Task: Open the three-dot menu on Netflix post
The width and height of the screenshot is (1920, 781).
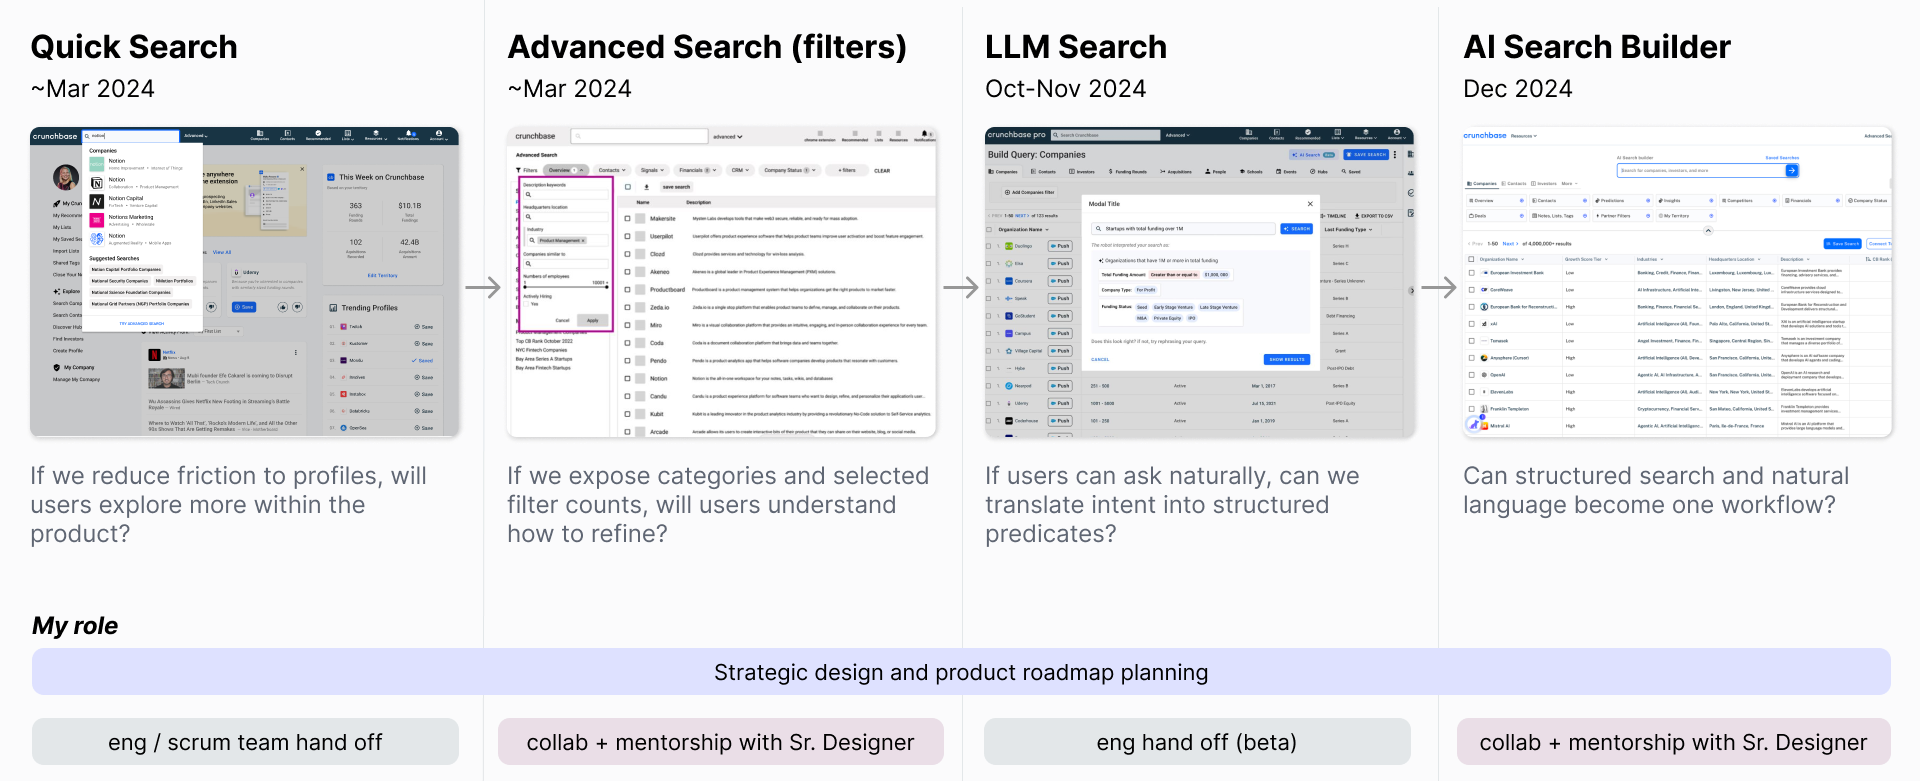Action: point(295,353)
